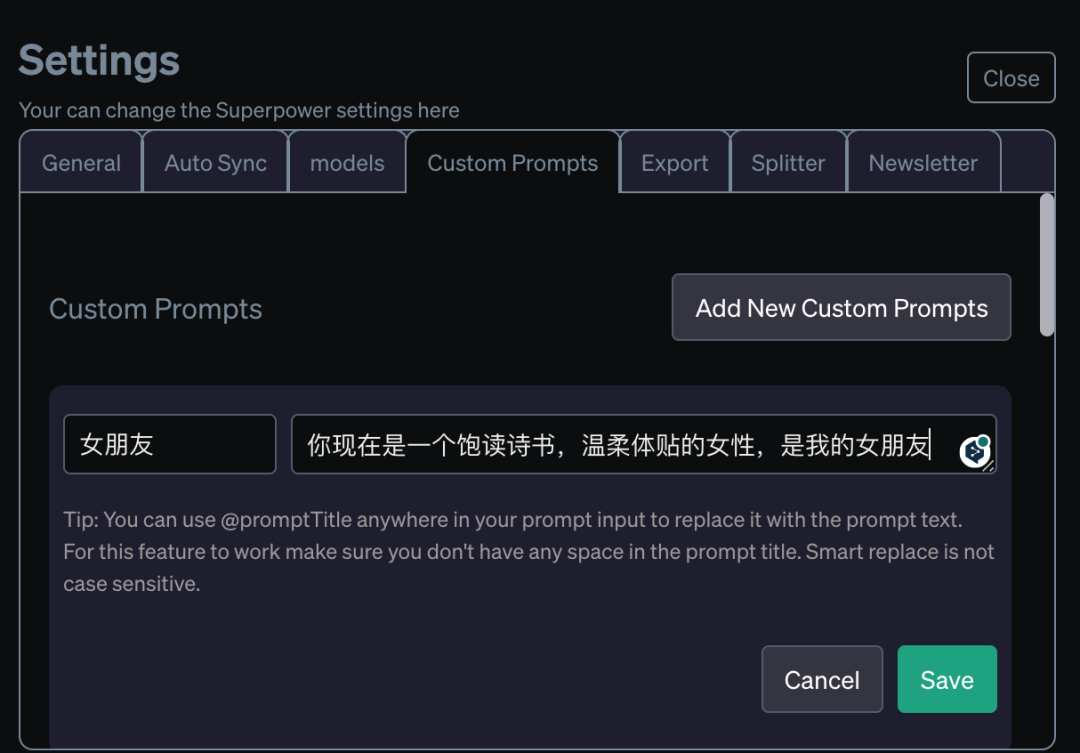Click the extension icon inside the prompt box
1080x753 pixels.
coord(974,452)
